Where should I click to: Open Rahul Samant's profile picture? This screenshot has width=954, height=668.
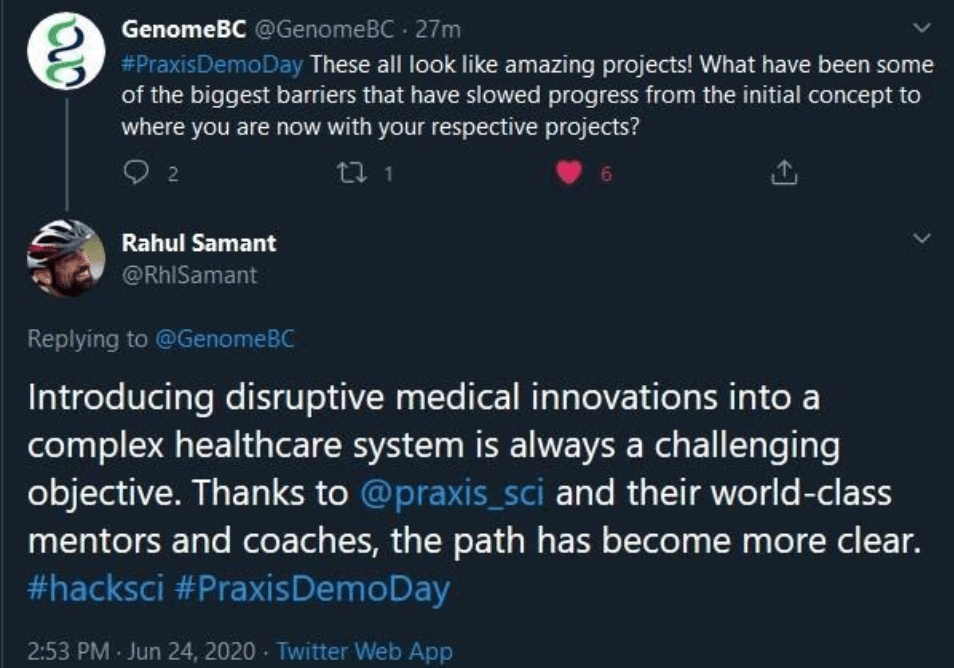coord(66,256)
